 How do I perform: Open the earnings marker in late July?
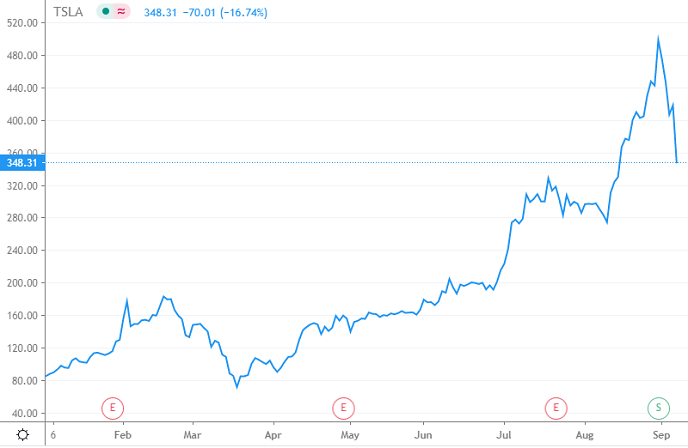click(x=556, y=408)
